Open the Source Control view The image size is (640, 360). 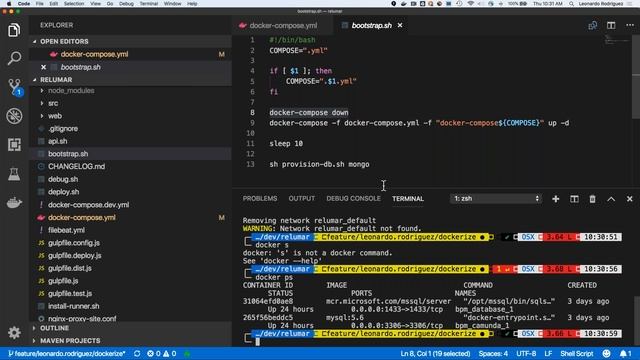point(14,87)
